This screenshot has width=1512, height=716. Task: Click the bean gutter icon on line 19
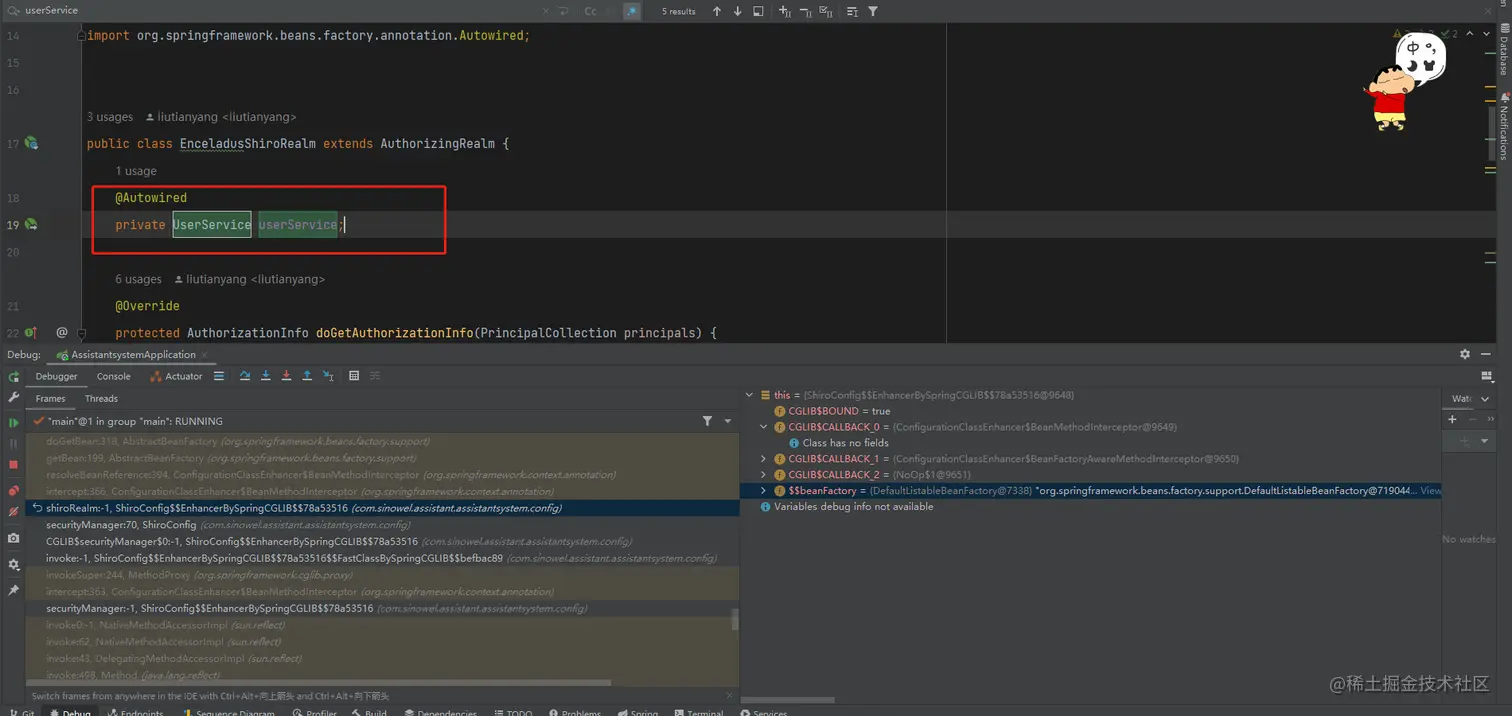pos(31,225)
